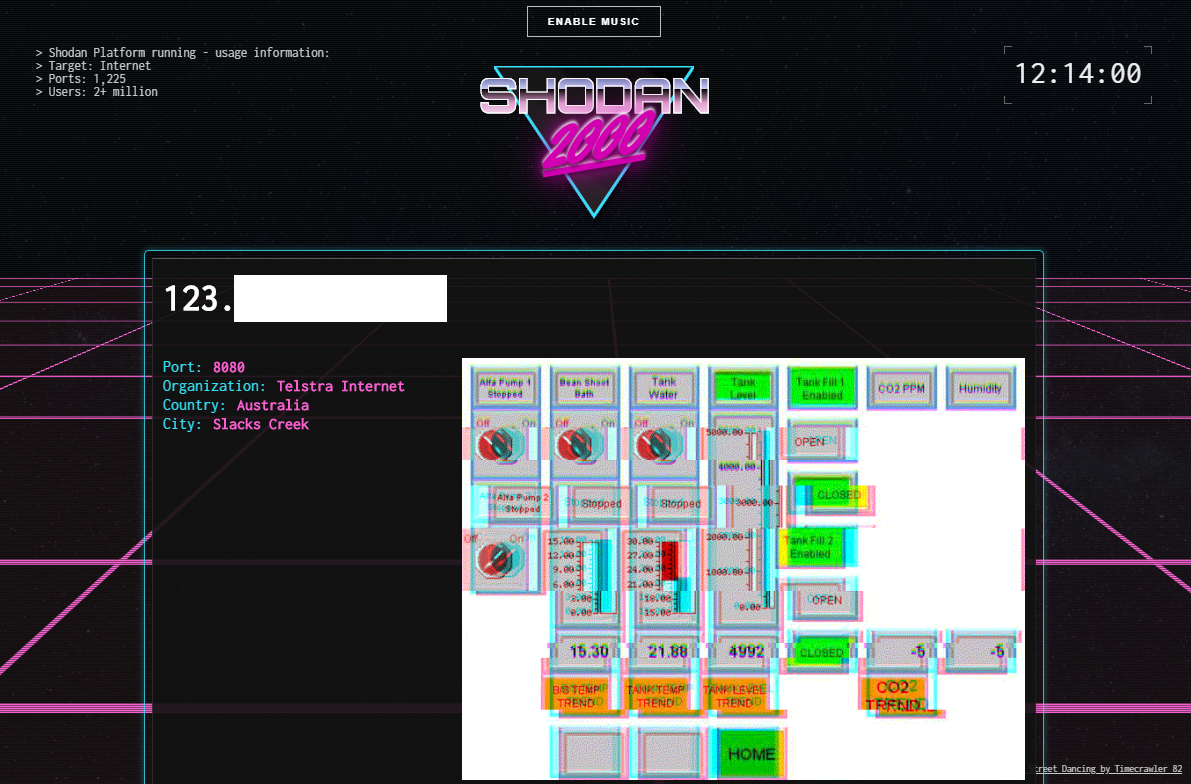Toggle the Tank Water rotary switch
Viewport: 1191px width, 784px height.
click(658, 445)
